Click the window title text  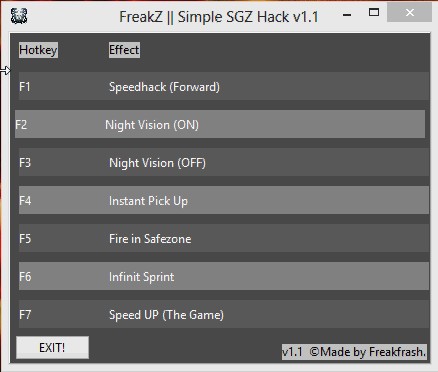click(219, 17)
